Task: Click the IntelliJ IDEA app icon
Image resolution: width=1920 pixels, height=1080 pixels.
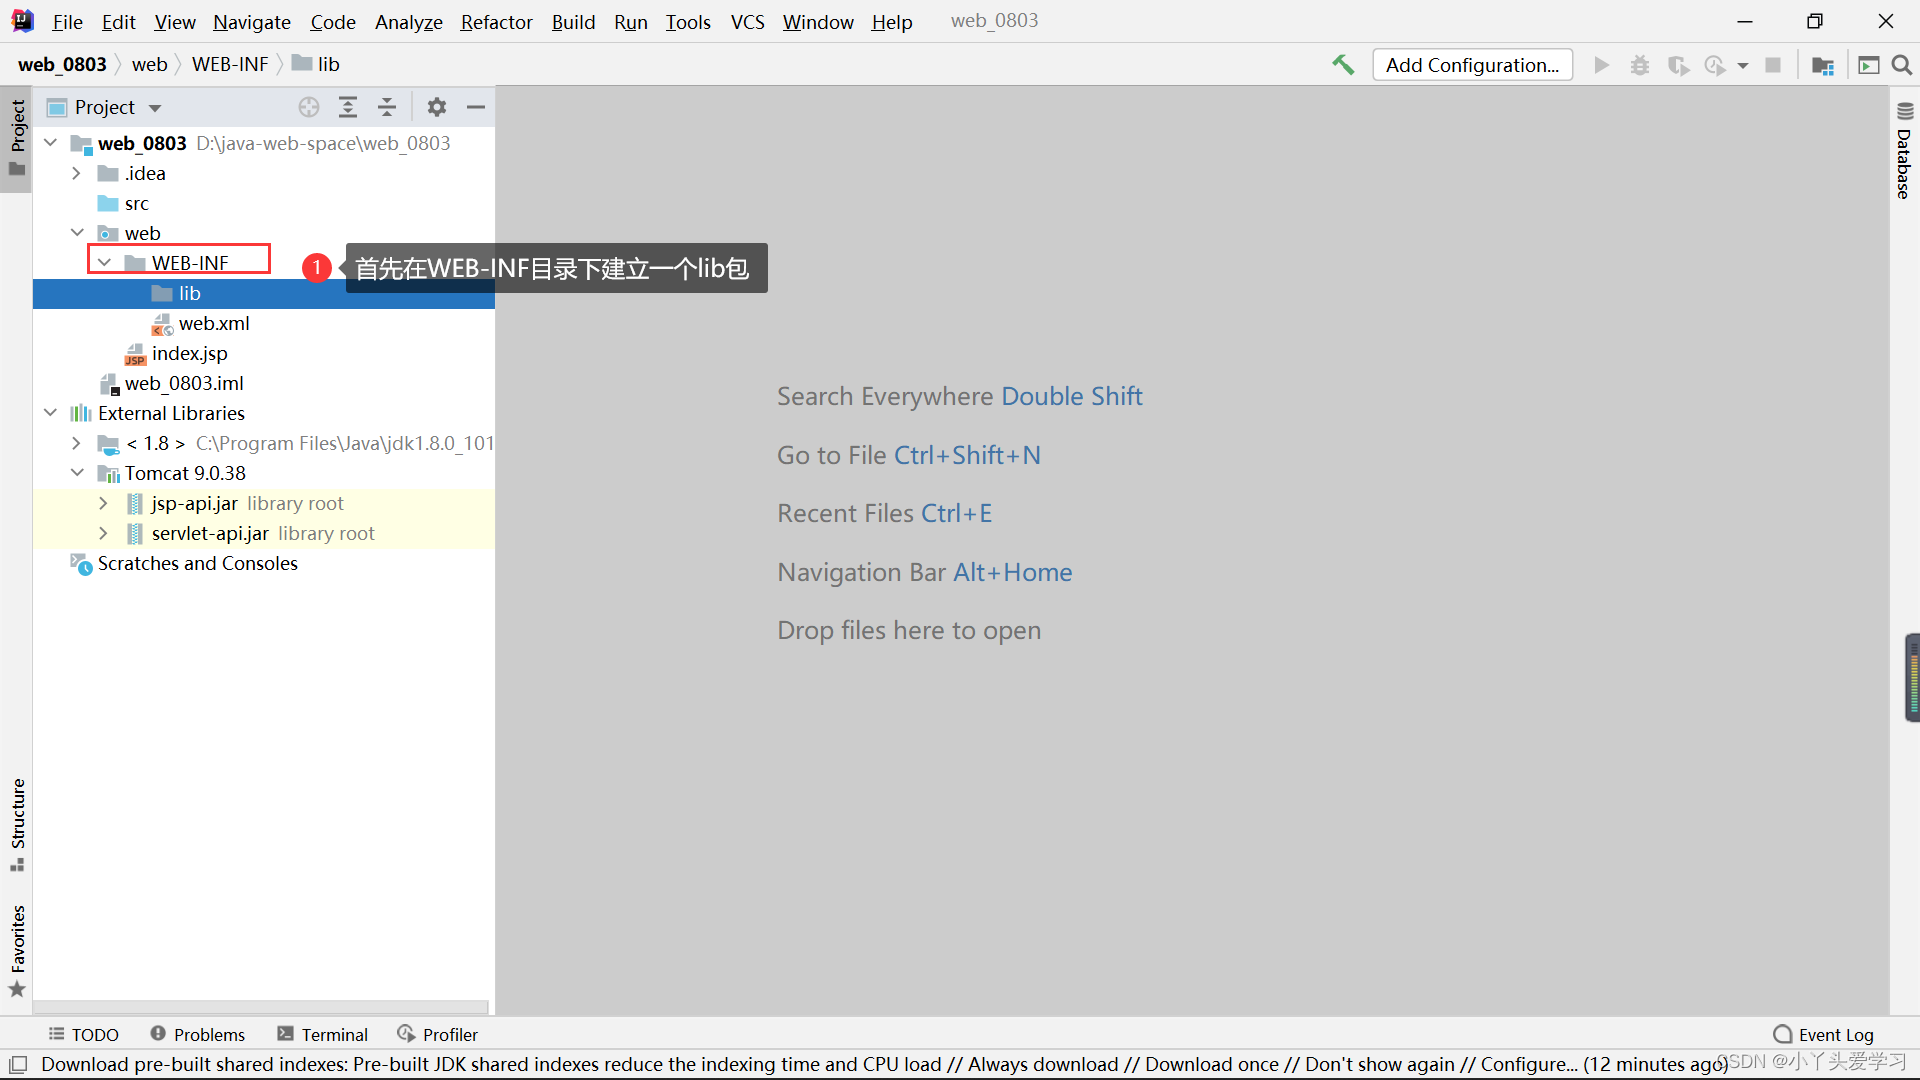Action: coord(22,21)
